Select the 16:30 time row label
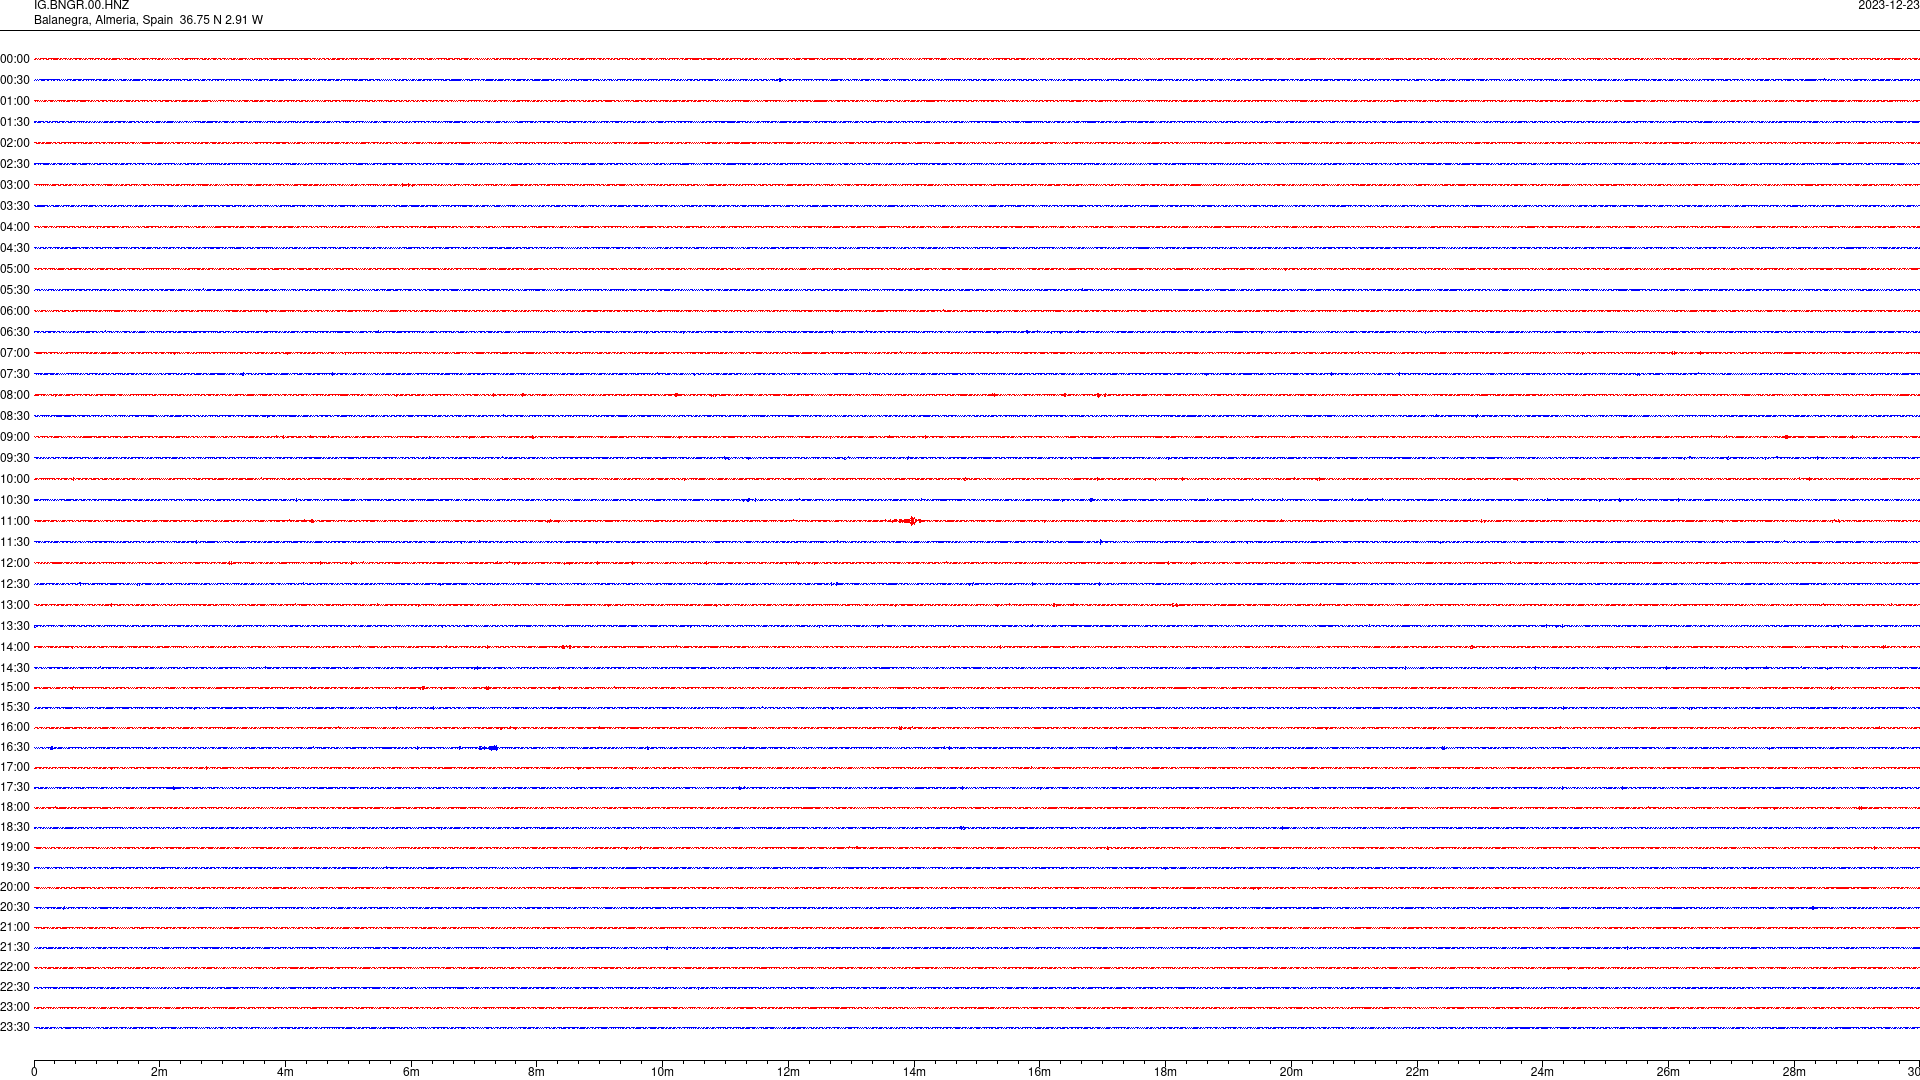This screenshot has height=1080, width=1920. point(15,747)
